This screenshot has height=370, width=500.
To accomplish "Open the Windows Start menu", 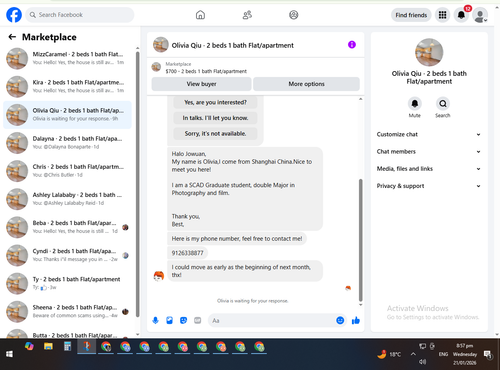I will click(x=9, y=354).
